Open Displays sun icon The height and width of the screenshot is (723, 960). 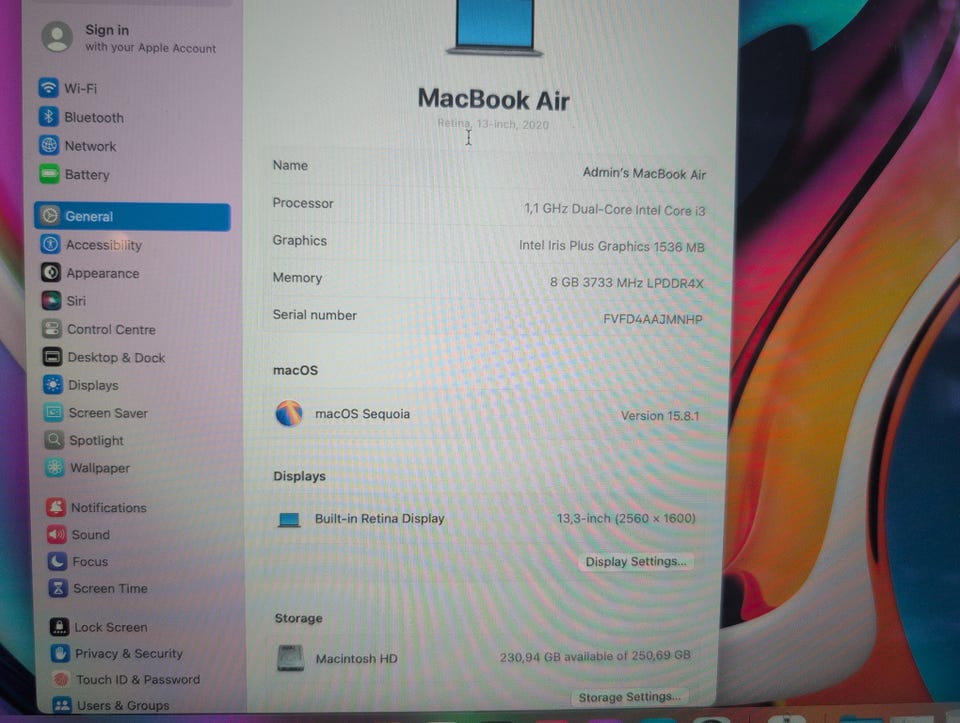(53, 384)
